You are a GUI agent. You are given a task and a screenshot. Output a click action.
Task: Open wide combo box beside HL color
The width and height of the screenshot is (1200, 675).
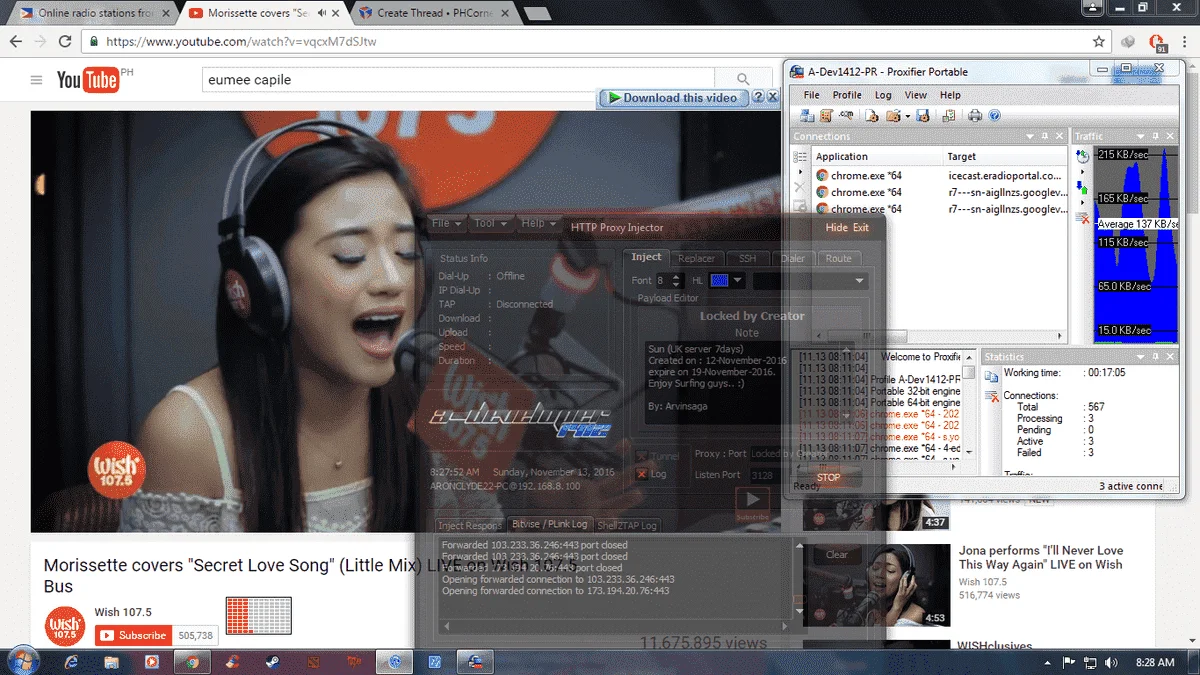(x=810, y=281)
